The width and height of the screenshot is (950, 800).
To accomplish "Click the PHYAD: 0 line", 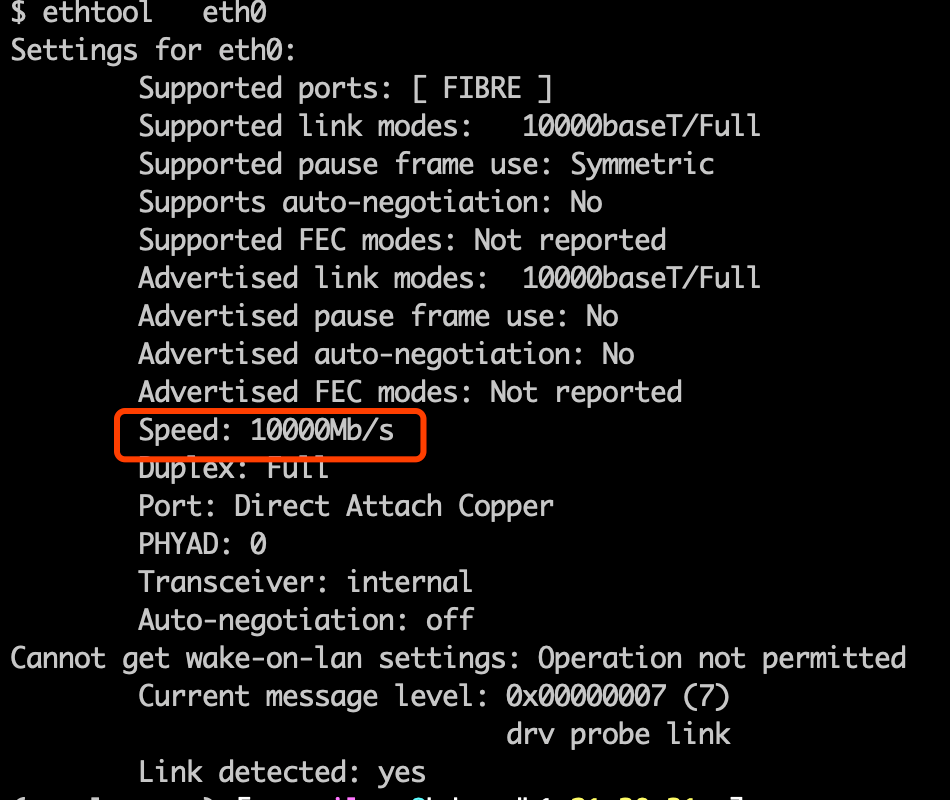I will coord(202,544).
